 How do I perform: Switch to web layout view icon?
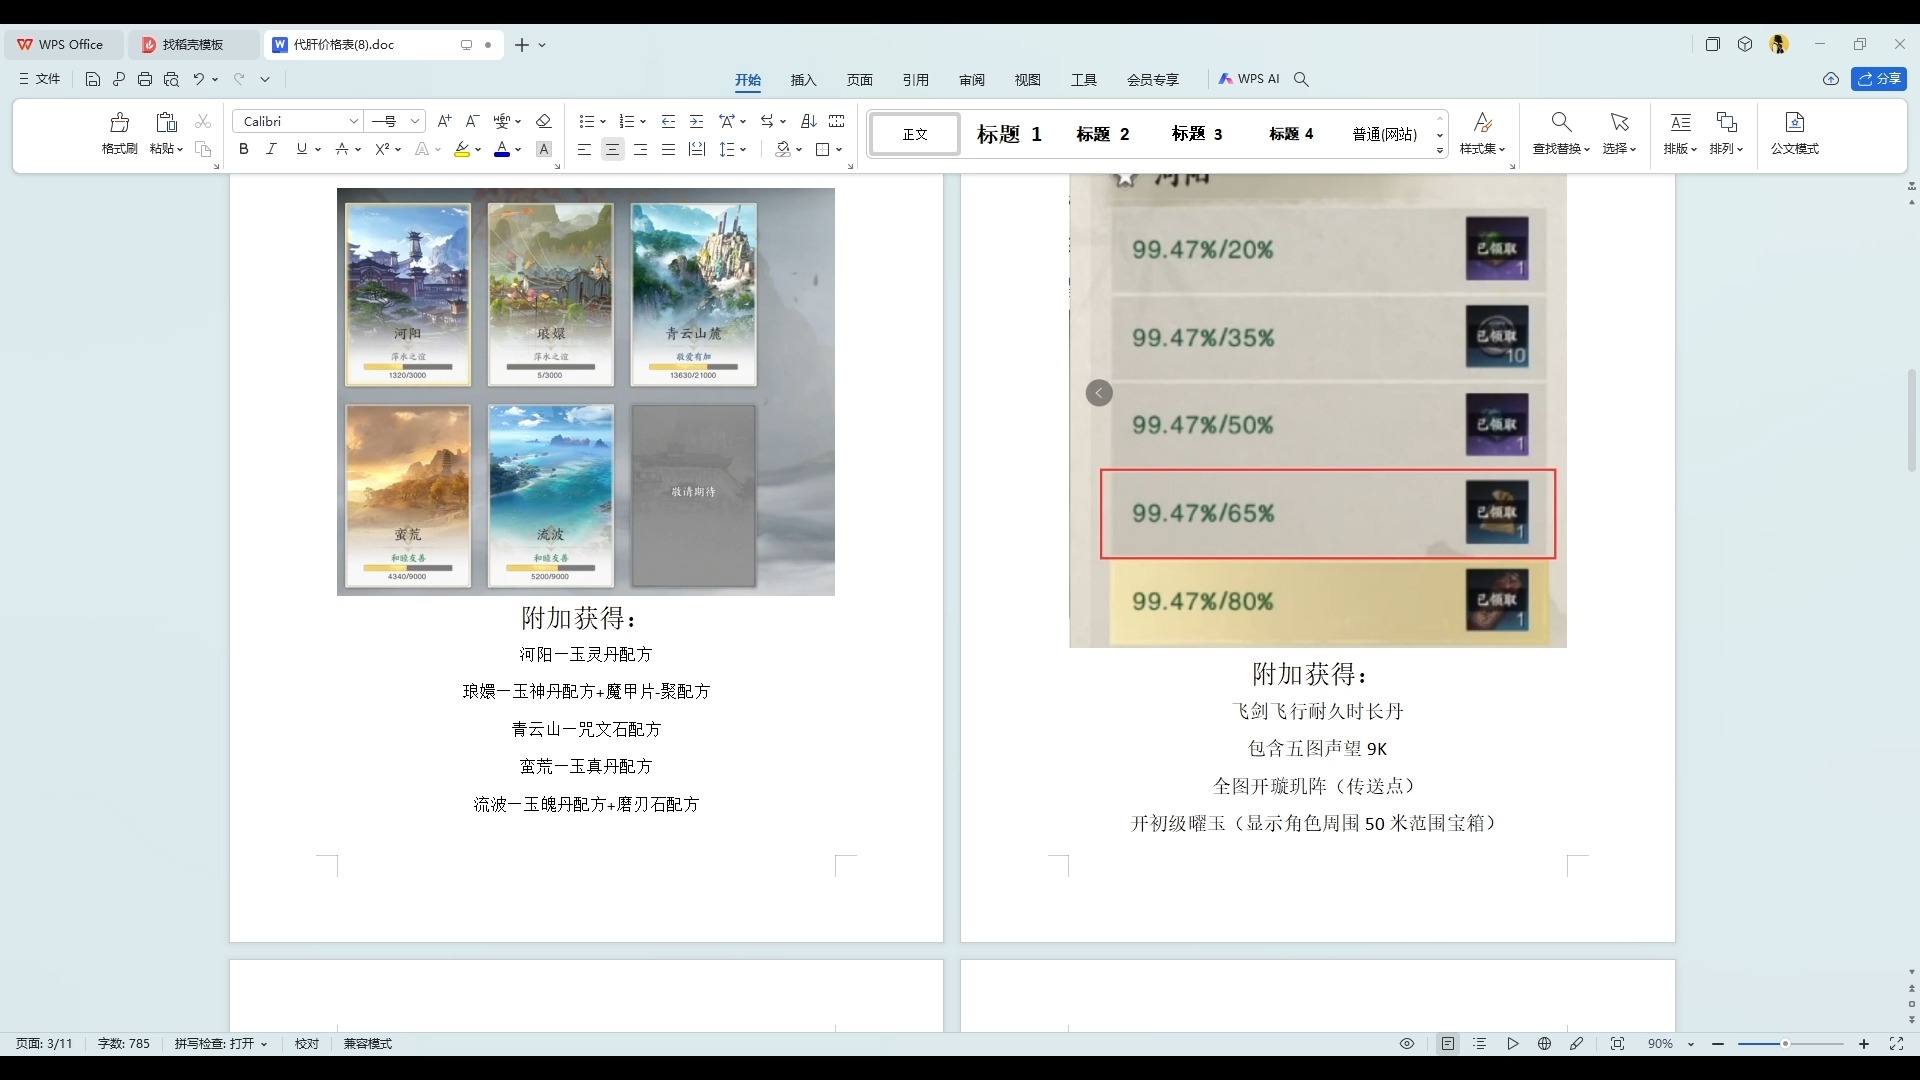1544,1044
